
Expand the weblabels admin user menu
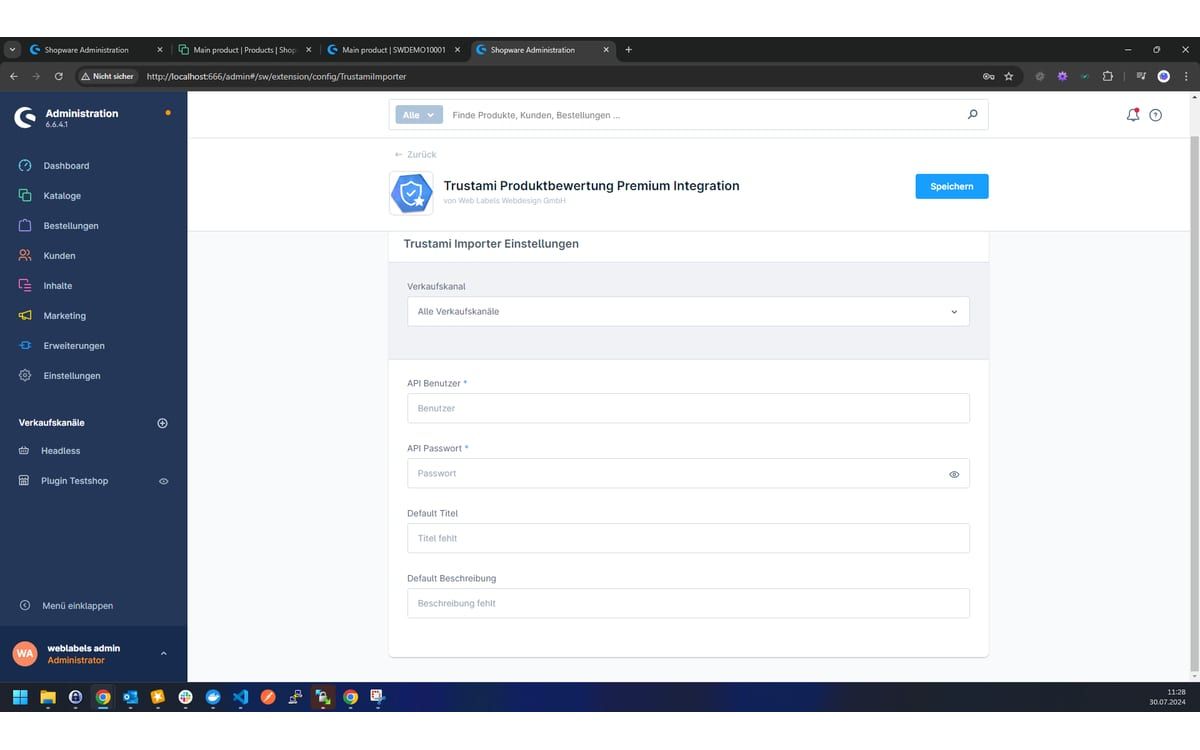click(163, 654)
